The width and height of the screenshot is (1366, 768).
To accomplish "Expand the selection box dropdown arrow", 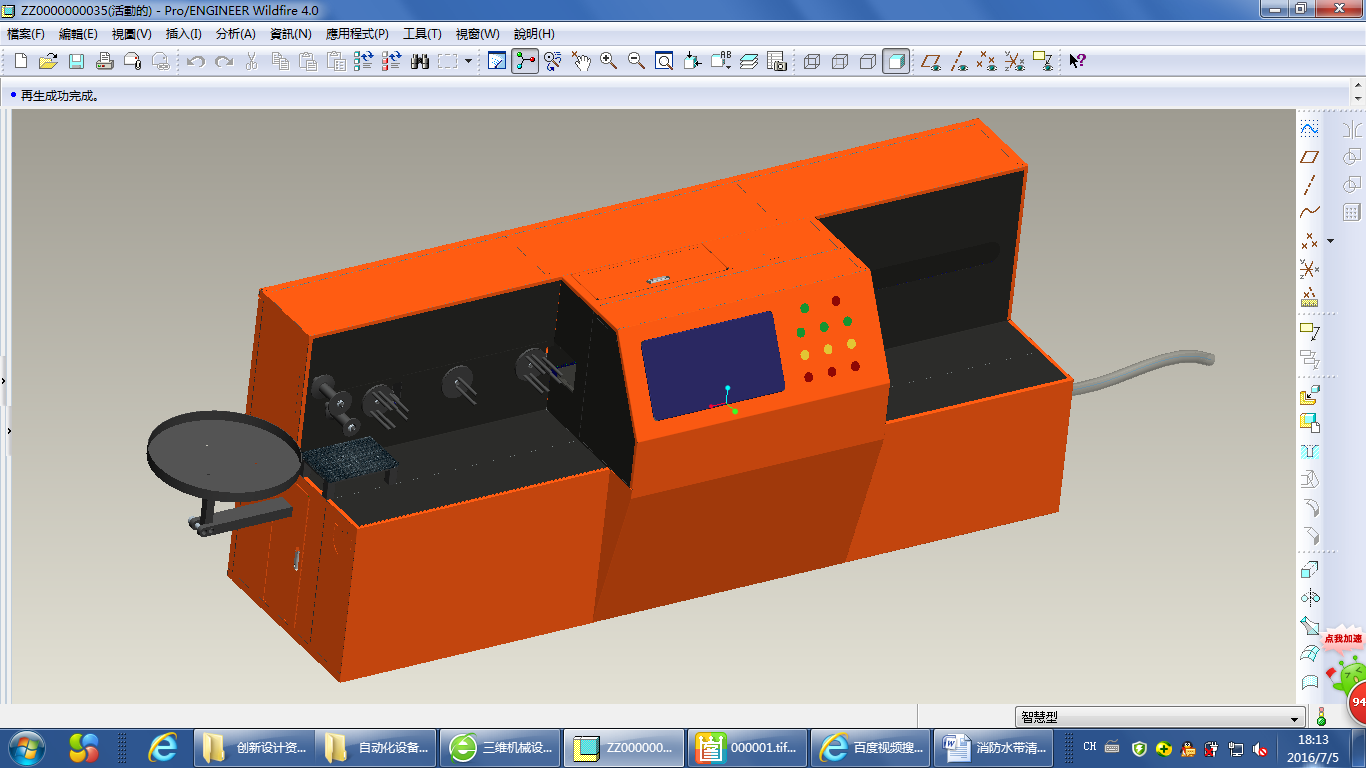I will (468, 61).
